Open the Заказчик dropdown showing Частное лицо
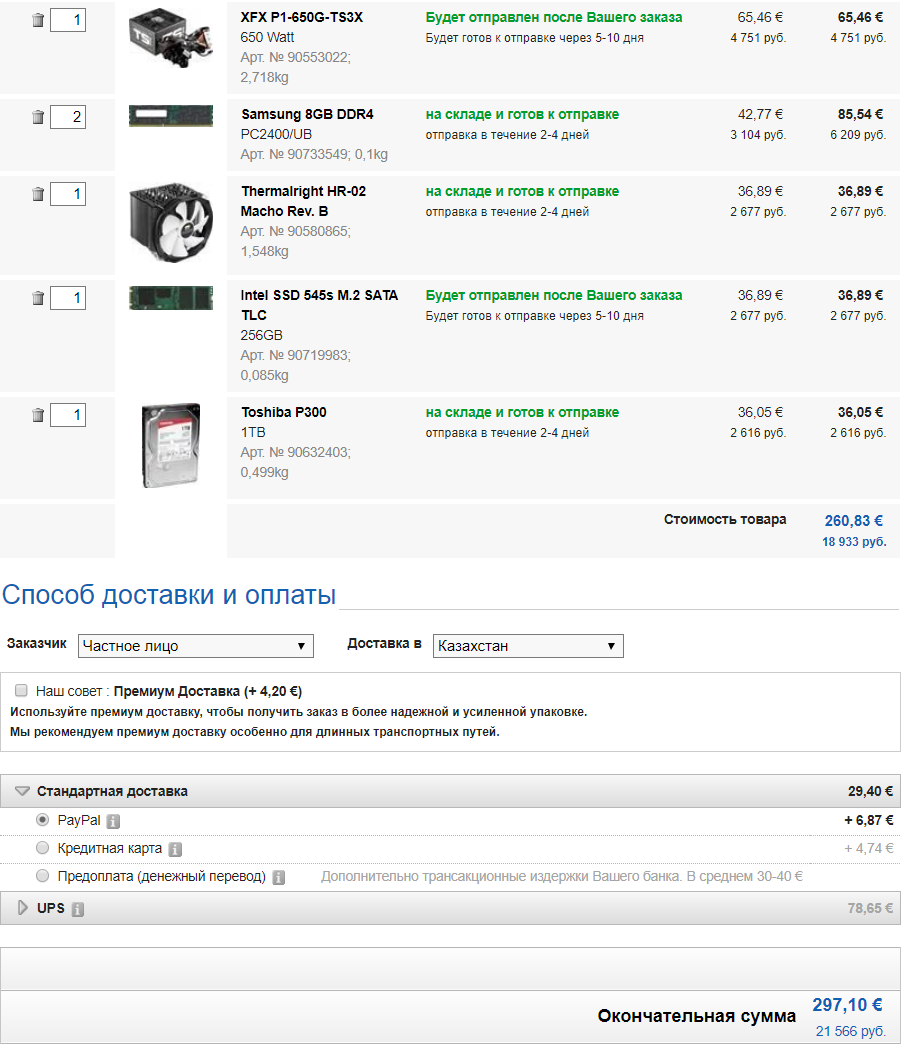This screenshot has height=1045, width=902. (196, 646)
